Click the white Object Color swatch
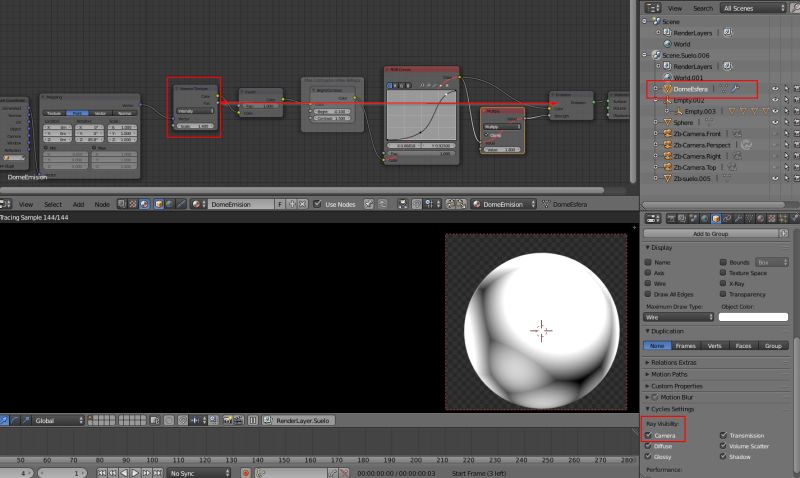Screen dimensions: 800x478 [753, 317]
